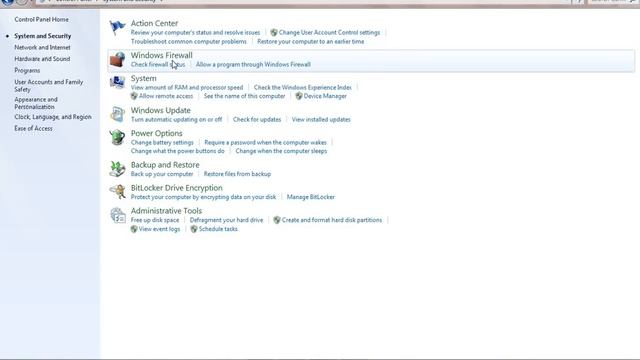Screen dimensions: 640x360
Task: Click See the name of this computer
Action: pyautogui.click(x=244, y=96)
